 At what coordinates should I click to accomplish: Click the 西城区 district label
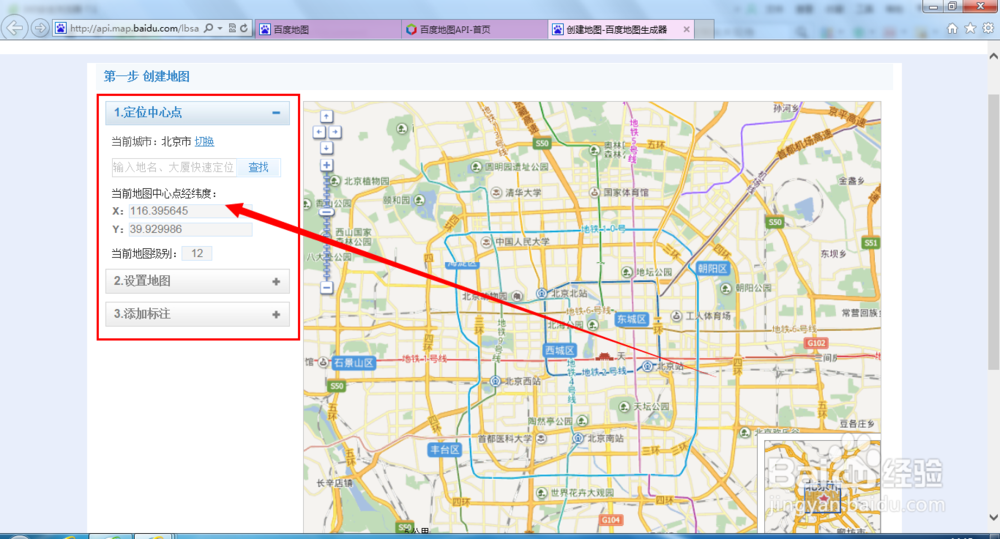560,350
